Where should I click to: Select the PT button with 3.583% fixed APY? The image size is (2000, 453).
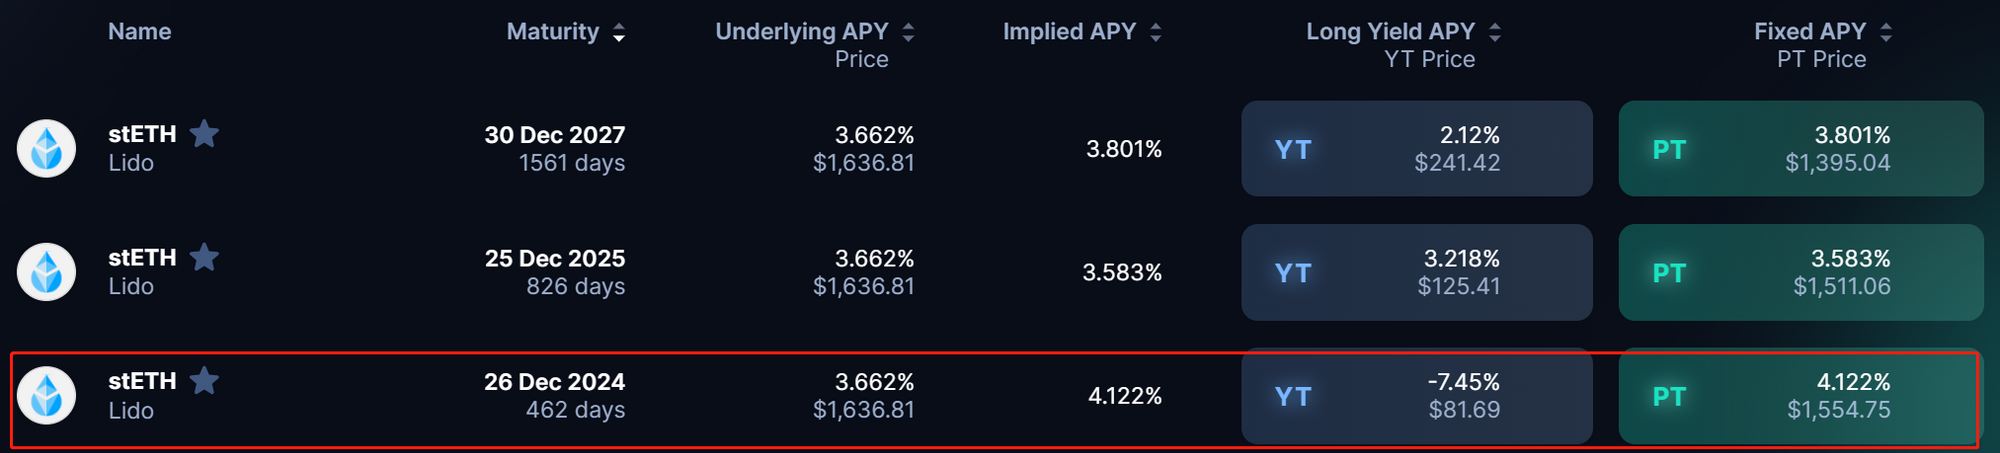(x=1800, y=272)
